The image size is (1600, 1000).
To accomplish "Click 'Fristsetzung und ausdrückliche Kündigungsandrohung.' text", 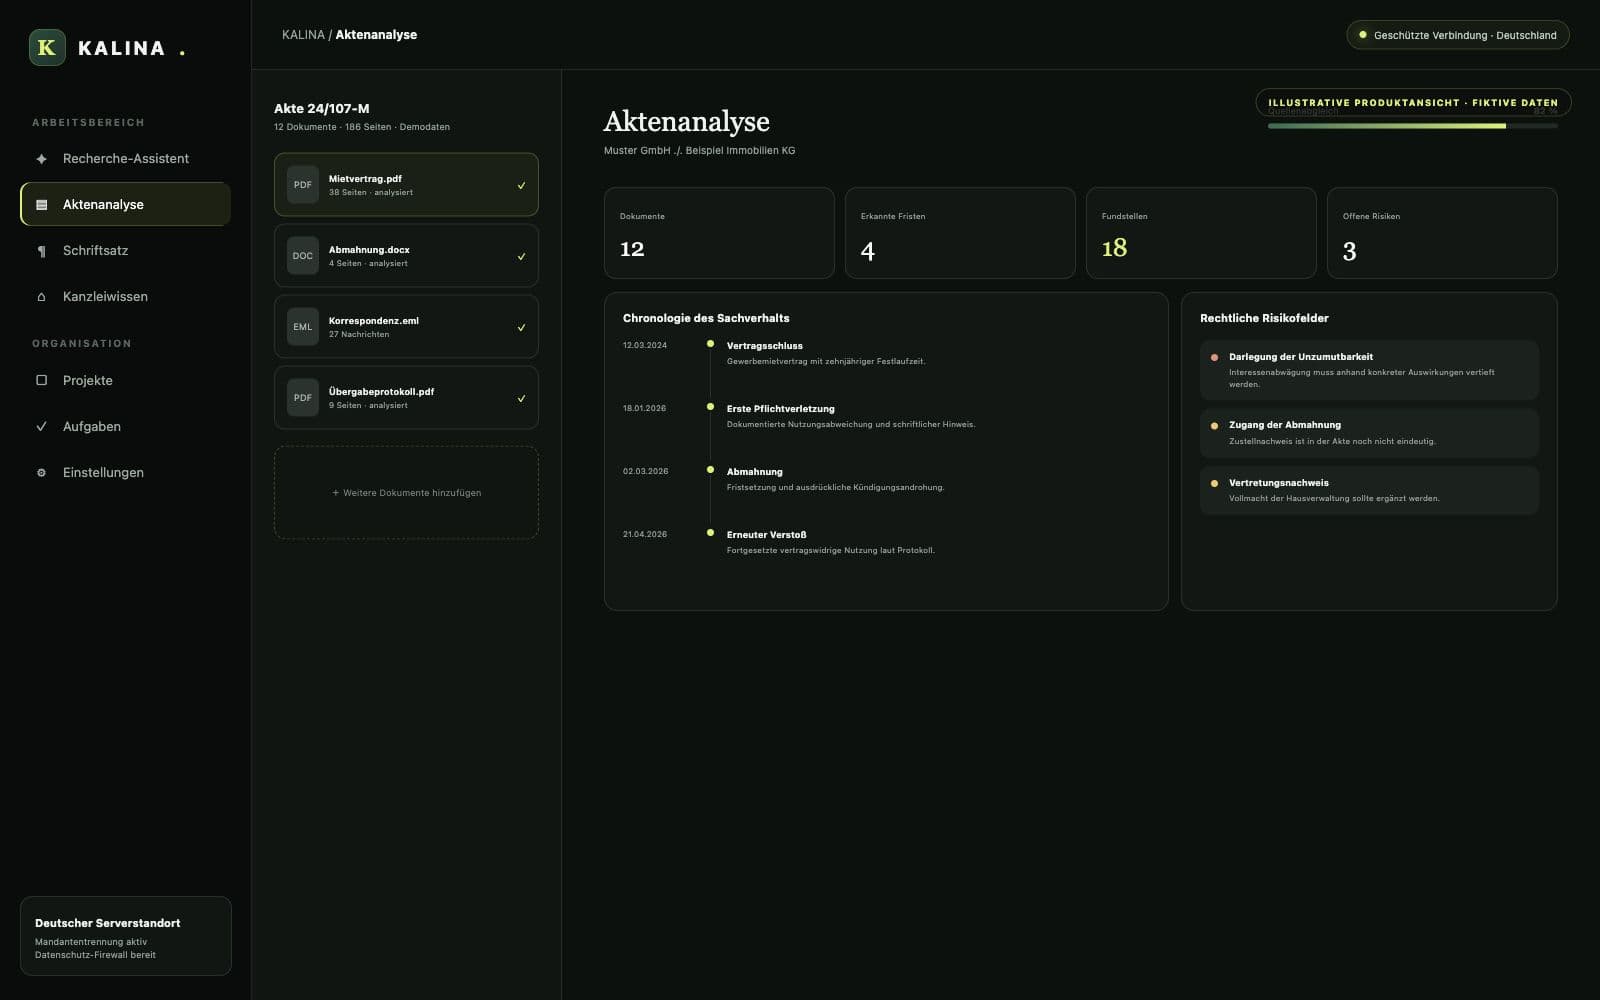I will 836,487.
